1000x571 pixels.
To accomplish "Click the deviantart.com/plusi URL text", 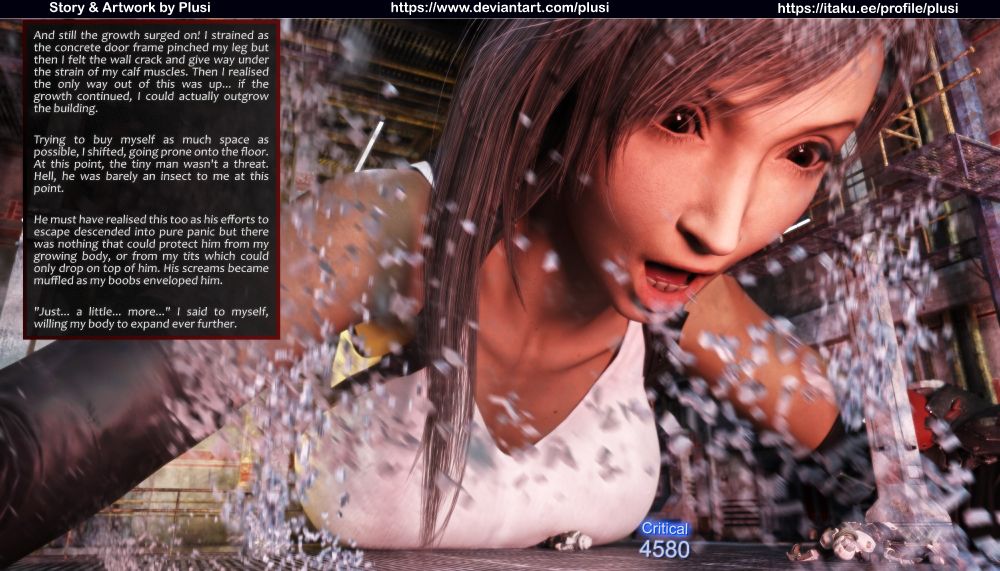I will (x=499, y=8).
